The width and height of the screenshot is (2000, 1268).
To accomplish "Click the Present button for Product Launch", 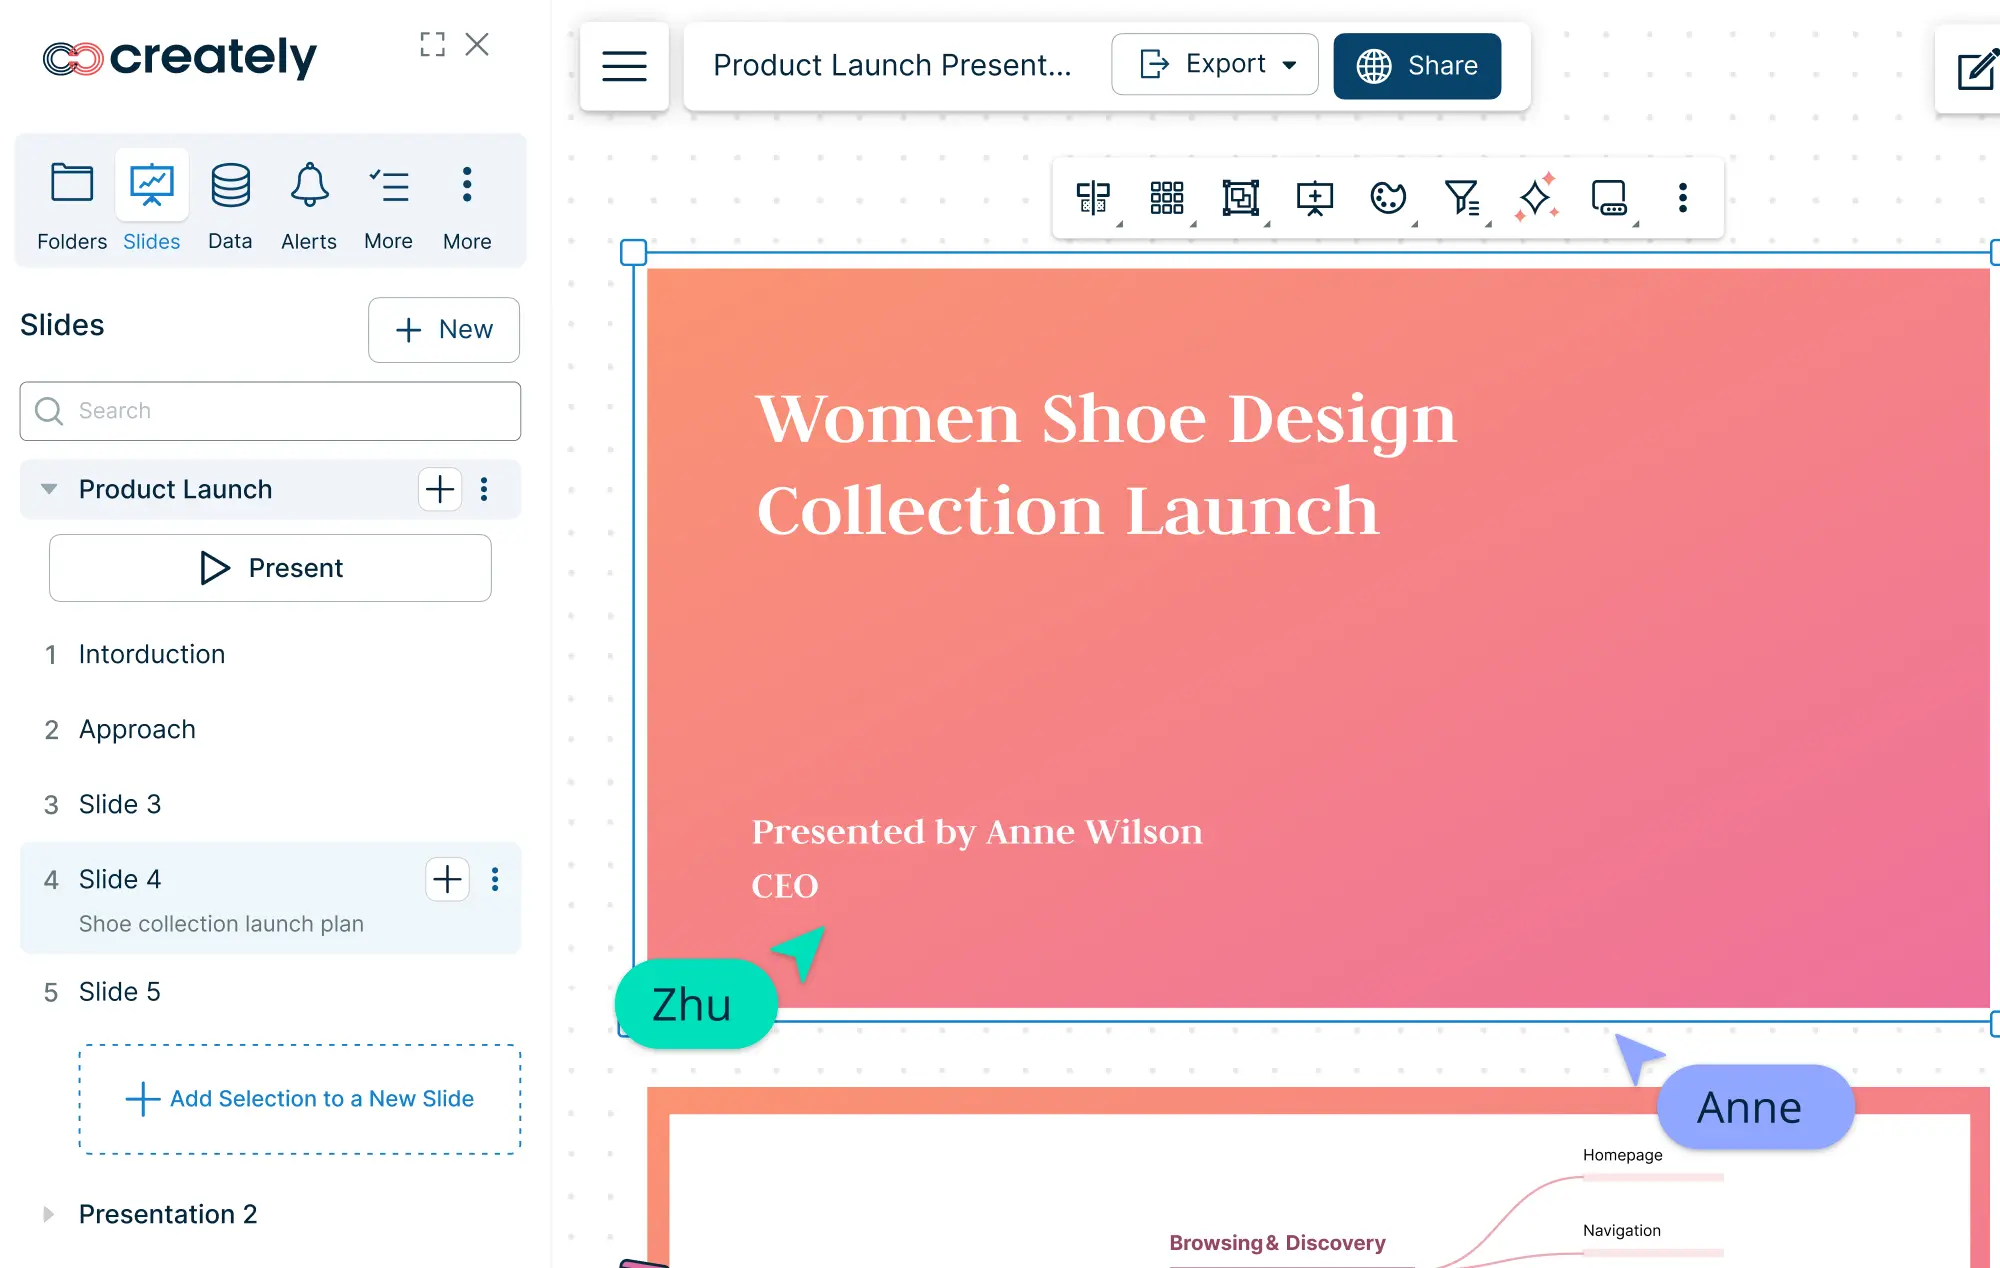I will click(271, 567).
